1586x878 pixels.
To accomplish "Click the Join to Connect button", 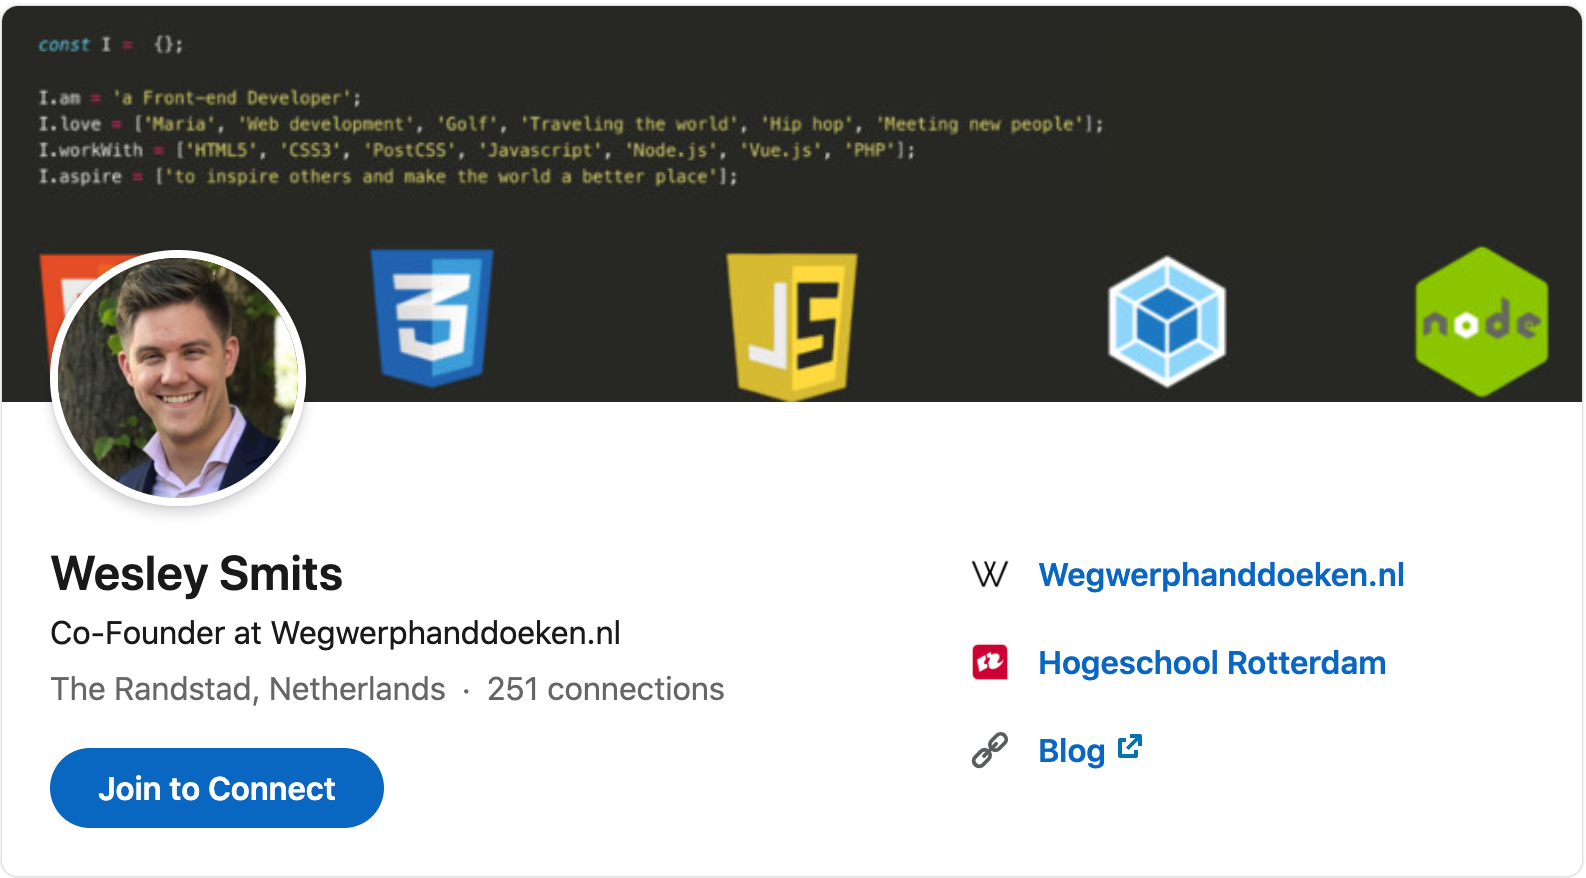I will [x=217, y=788].
